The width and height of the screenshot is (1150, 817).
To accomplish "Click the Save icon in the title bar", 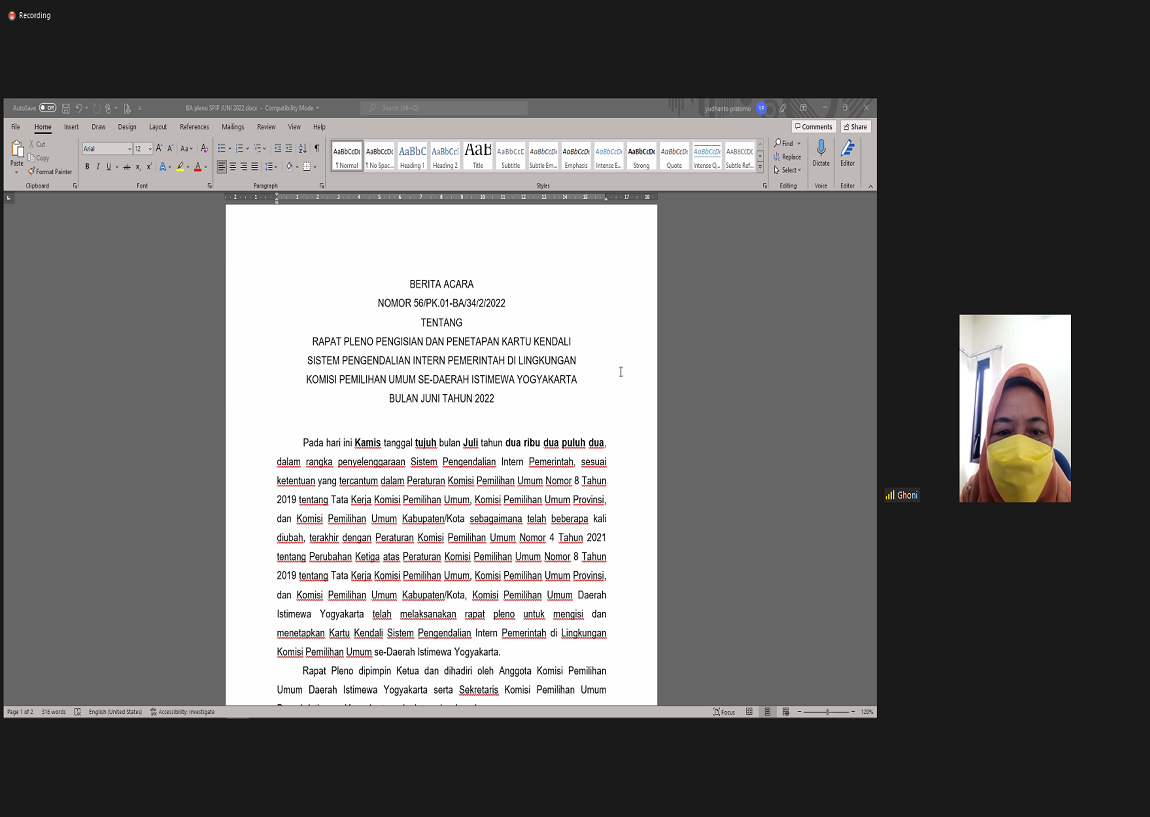I will [x=66, y=108].
